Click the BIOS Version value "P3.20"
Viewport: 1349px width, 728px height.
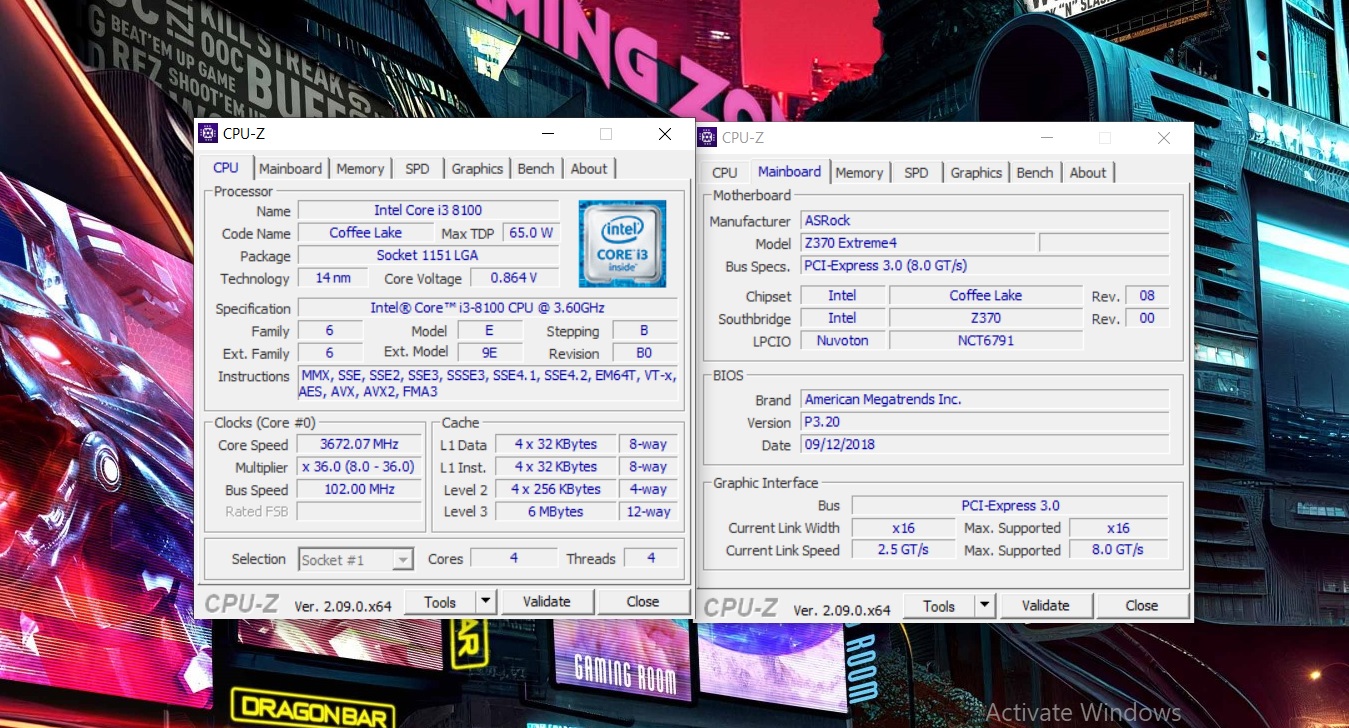click(985, 422)
